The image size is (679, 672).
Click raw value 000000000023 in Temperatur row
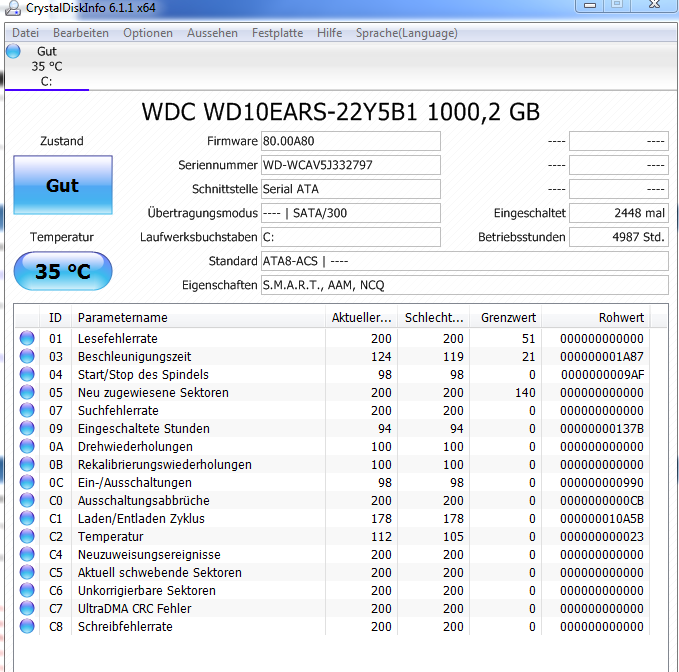point(601,536)
